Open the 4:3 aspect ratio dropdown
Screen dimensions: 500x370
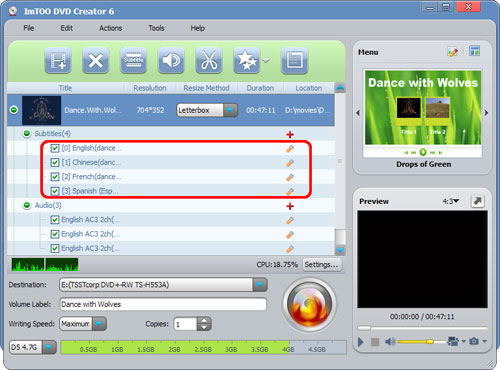click(x=451, y=201)
